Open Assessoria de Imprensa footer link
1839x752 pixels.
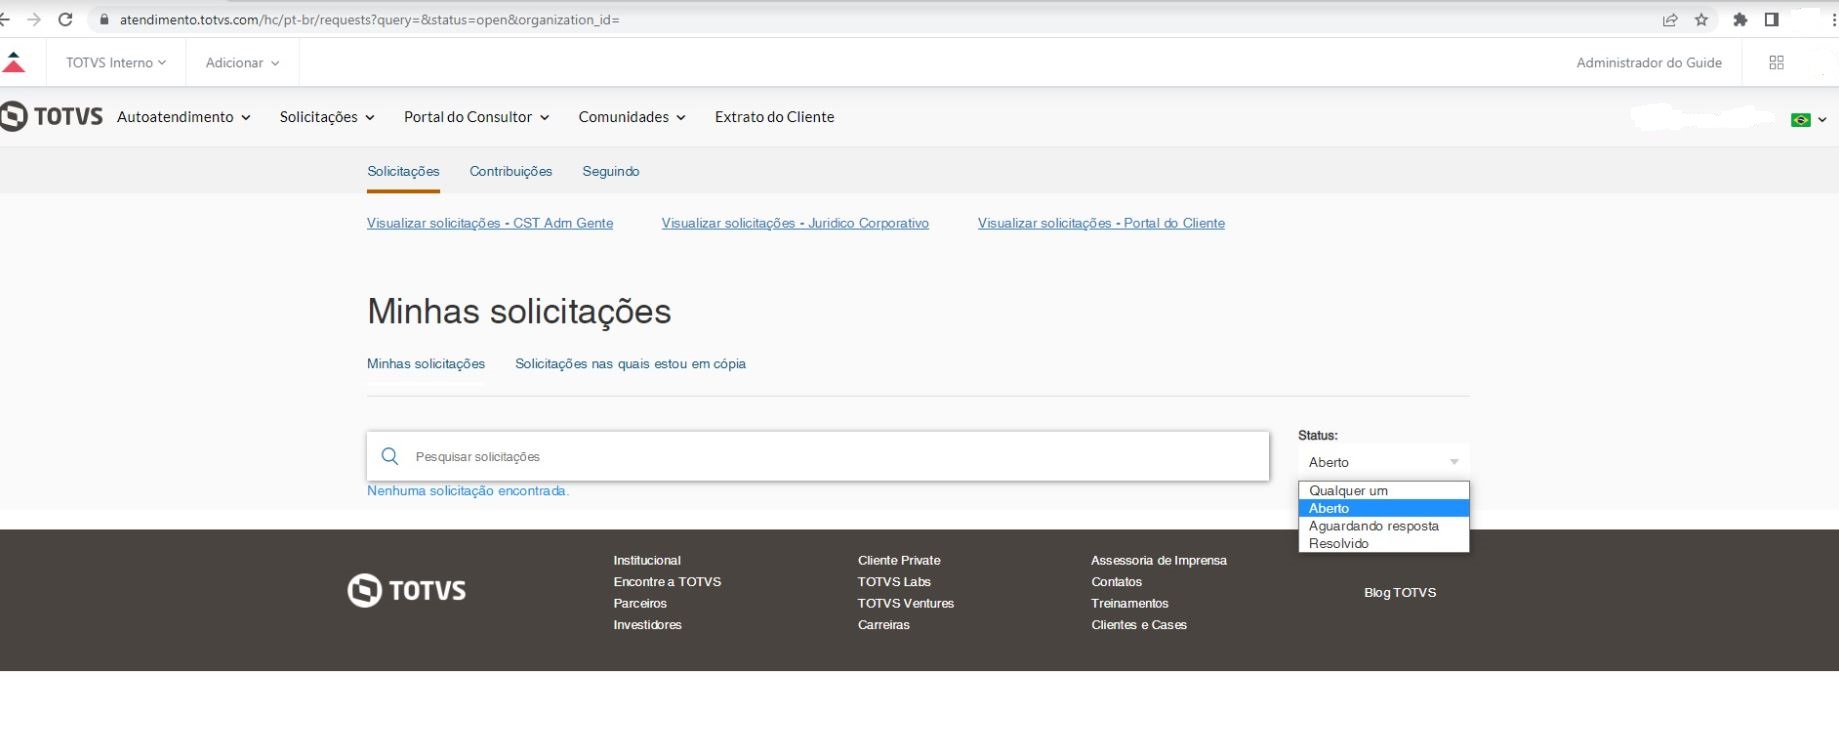pos(1159,561)
